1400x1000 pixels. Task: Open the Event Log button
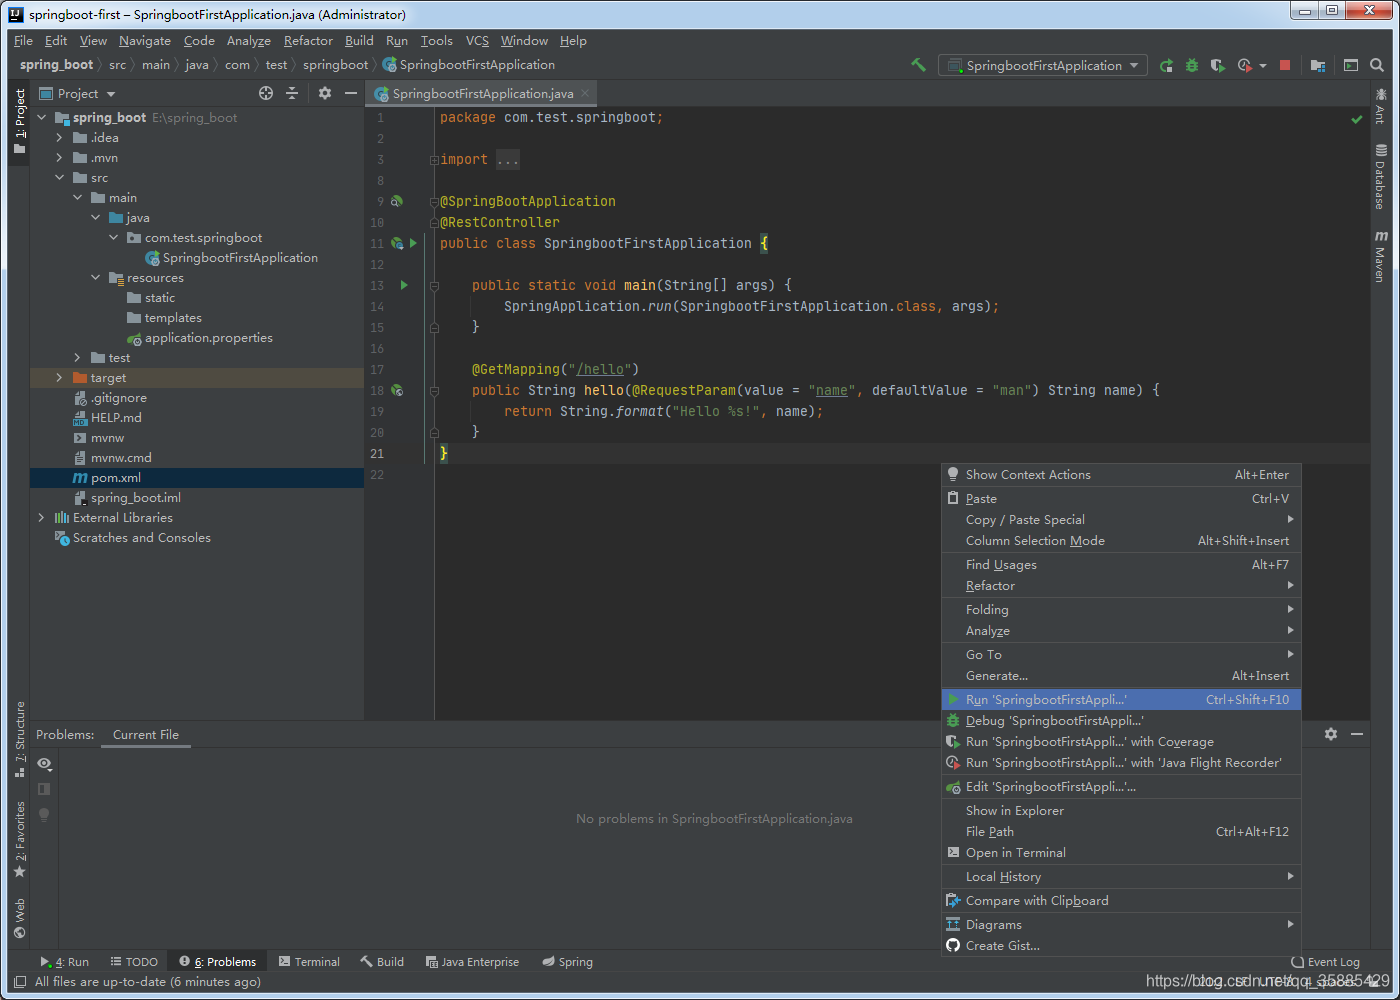pyautogui.click(x=1326, y=962)
